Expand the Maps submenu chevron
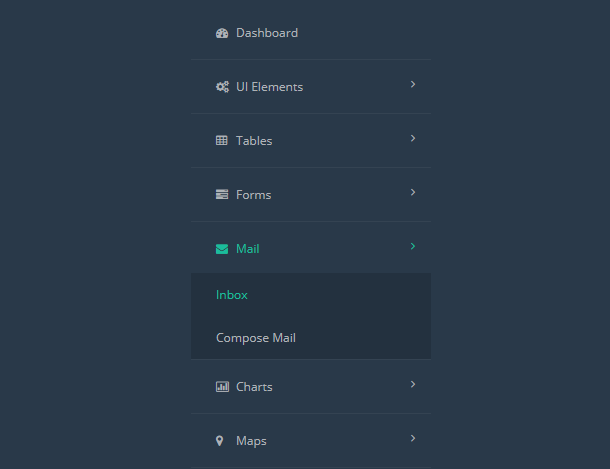 click(x=413, y=438)
